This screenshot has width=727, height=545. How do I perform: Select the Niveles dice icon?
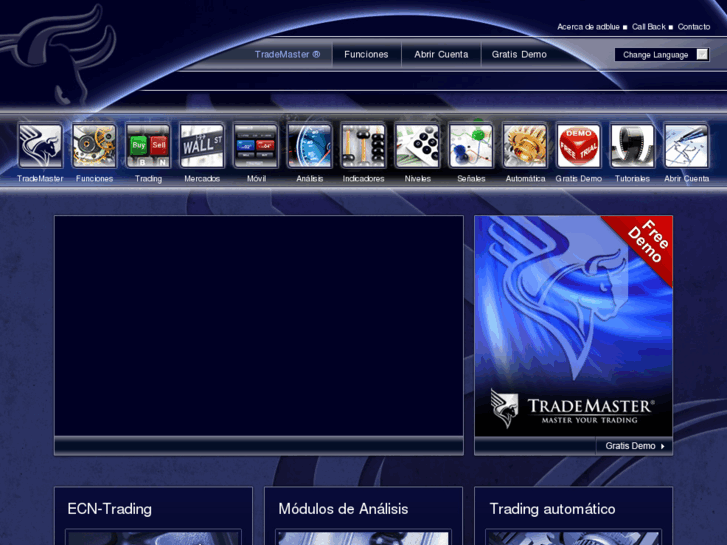pyautogui.click(x=417, y=146)
